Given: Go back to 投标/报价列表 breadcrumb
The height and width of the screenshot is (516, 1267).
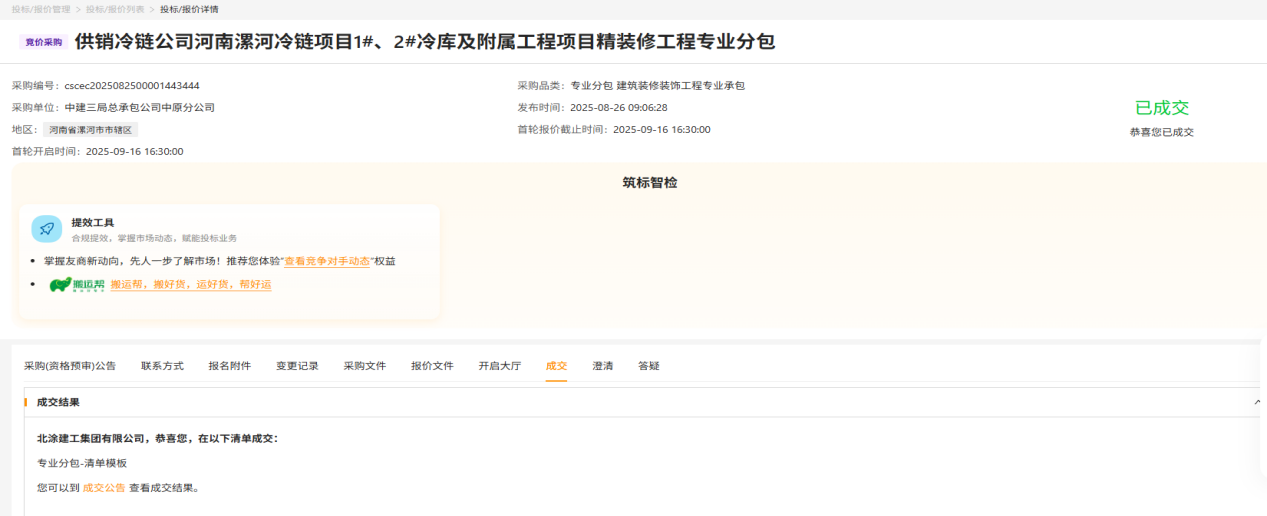Looking at the screenshot, I should [116, 9].
